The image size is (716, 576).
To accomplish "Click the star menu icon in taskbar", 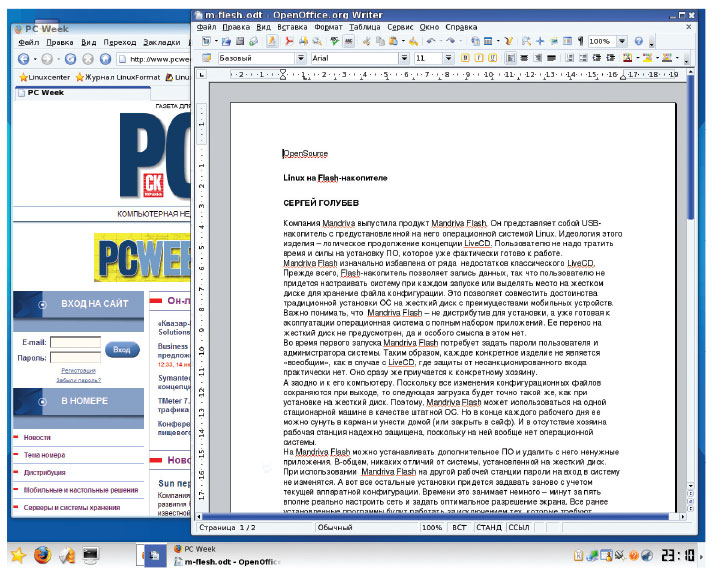I will [17, 555].
